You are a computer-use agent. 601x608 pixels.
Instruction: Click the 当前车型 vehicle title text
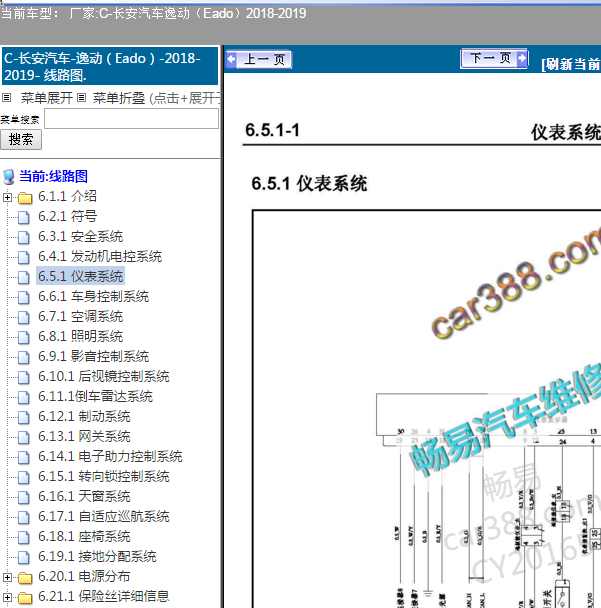coord(154,14)
